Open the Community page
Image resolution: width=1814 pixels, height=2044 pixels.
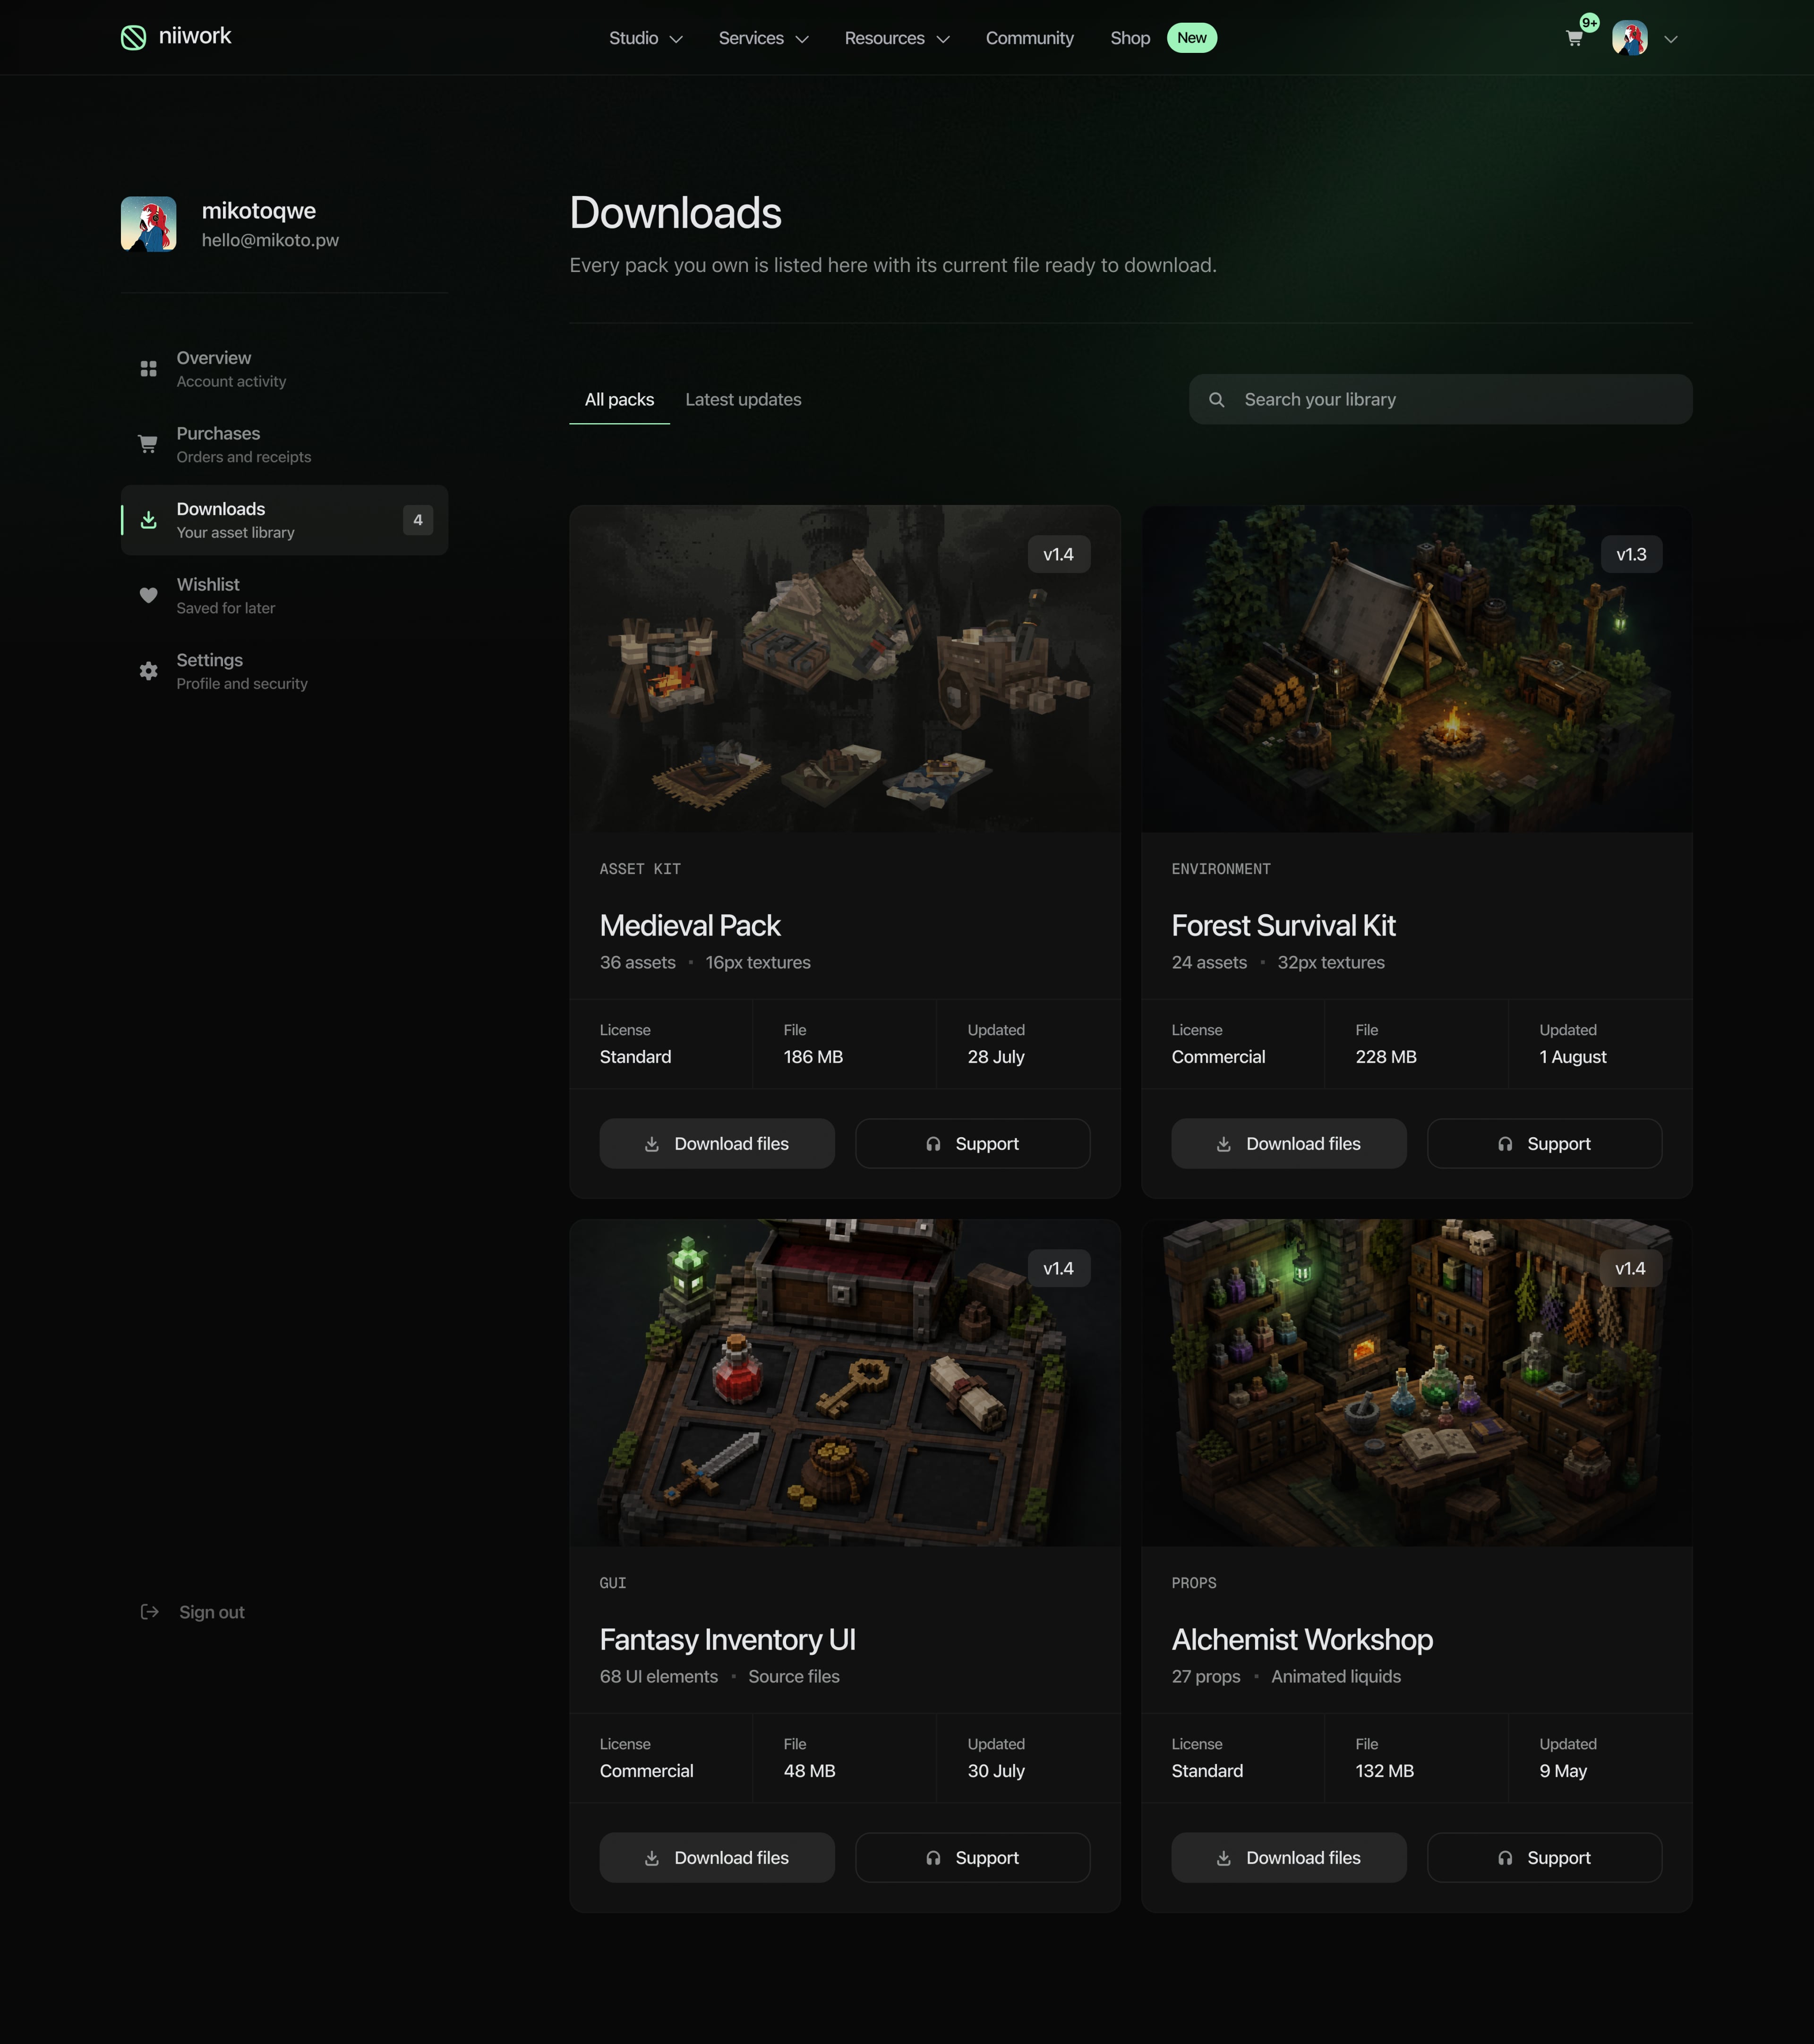tap(1029, 38)
